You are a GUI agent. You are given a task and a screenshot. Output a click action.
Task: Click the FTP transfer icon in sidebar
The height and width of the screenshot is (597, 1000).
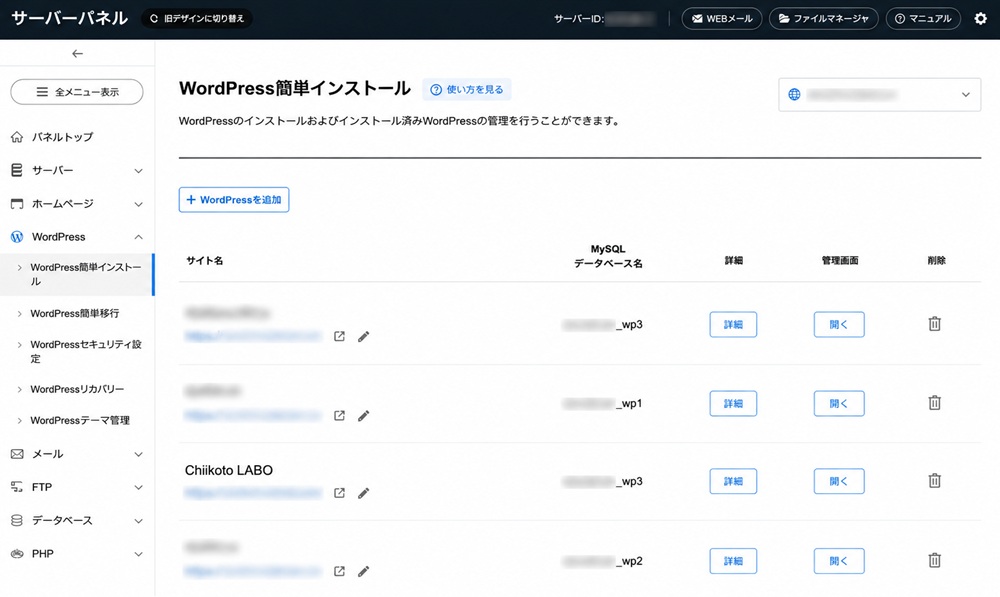click(17, 487)
